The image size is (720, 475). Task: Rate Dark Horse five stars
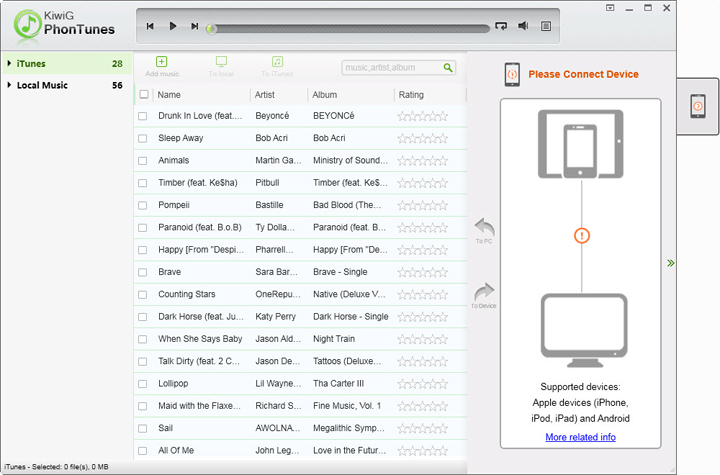[x=443, y=317]
